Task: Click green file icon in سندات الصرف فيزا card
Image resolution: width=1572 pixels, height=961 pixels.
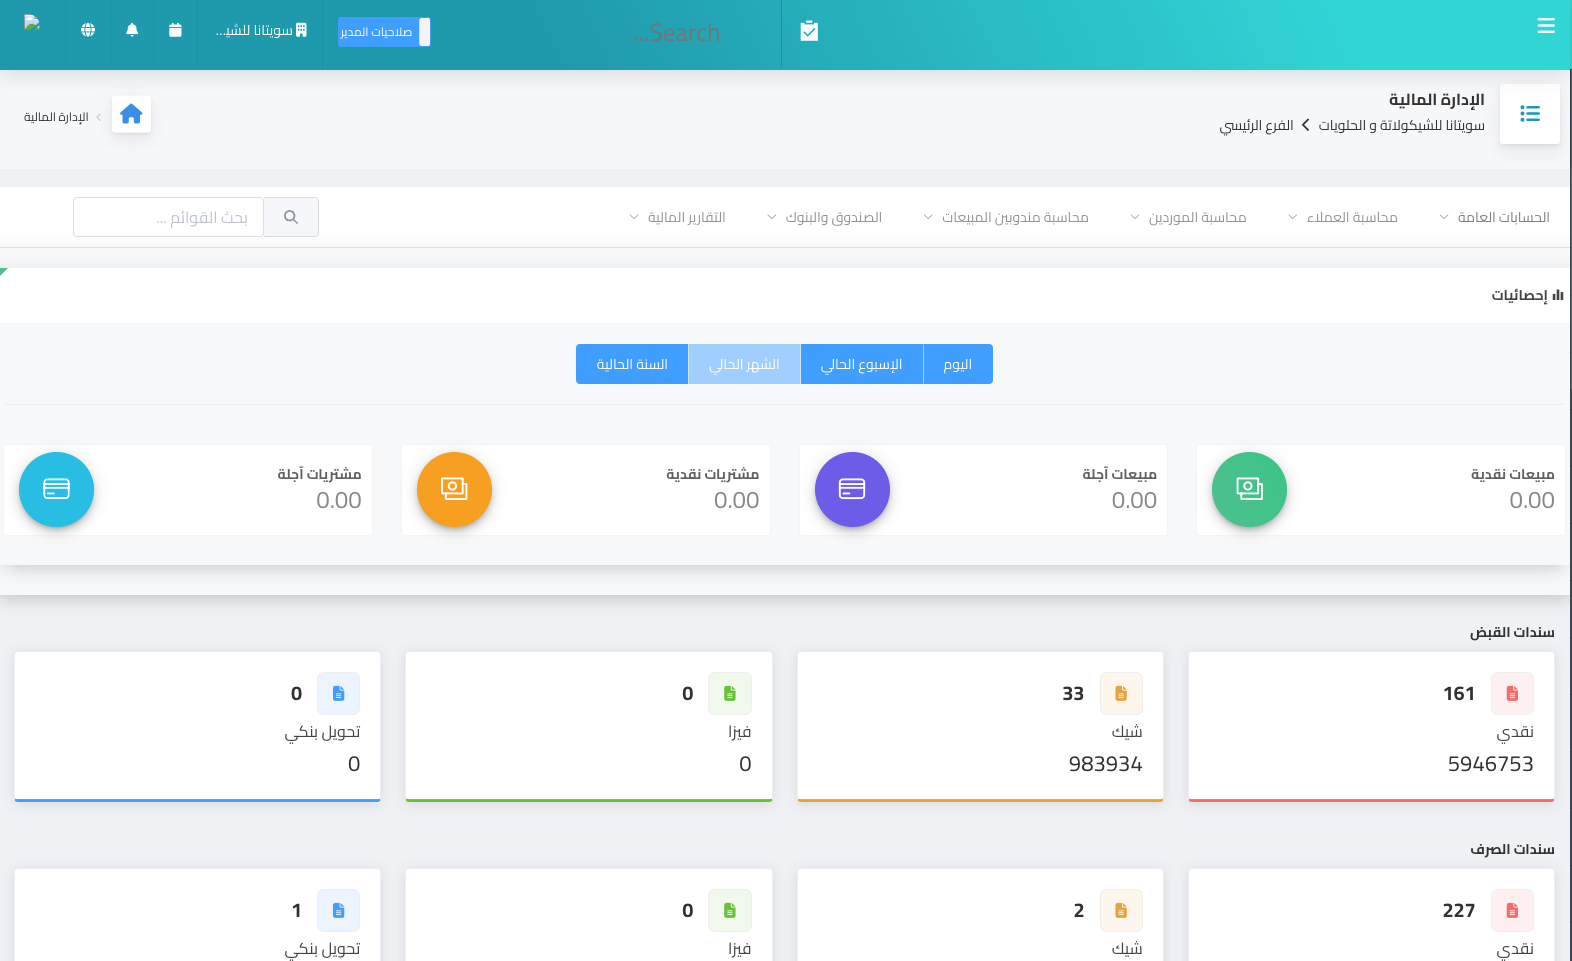Action: point(730,910)
